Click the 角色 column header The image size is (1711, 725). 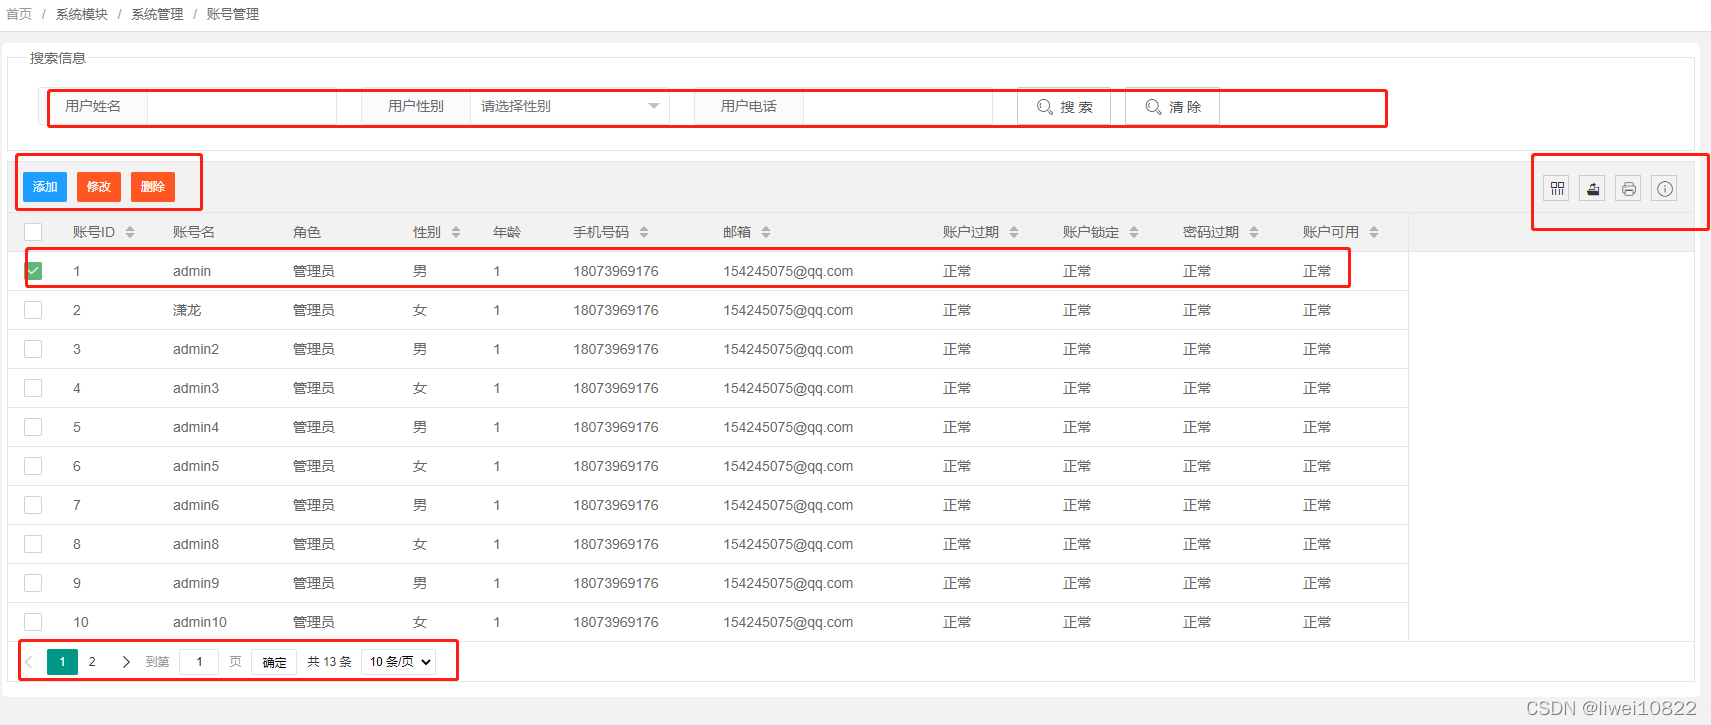pos(307,232)
